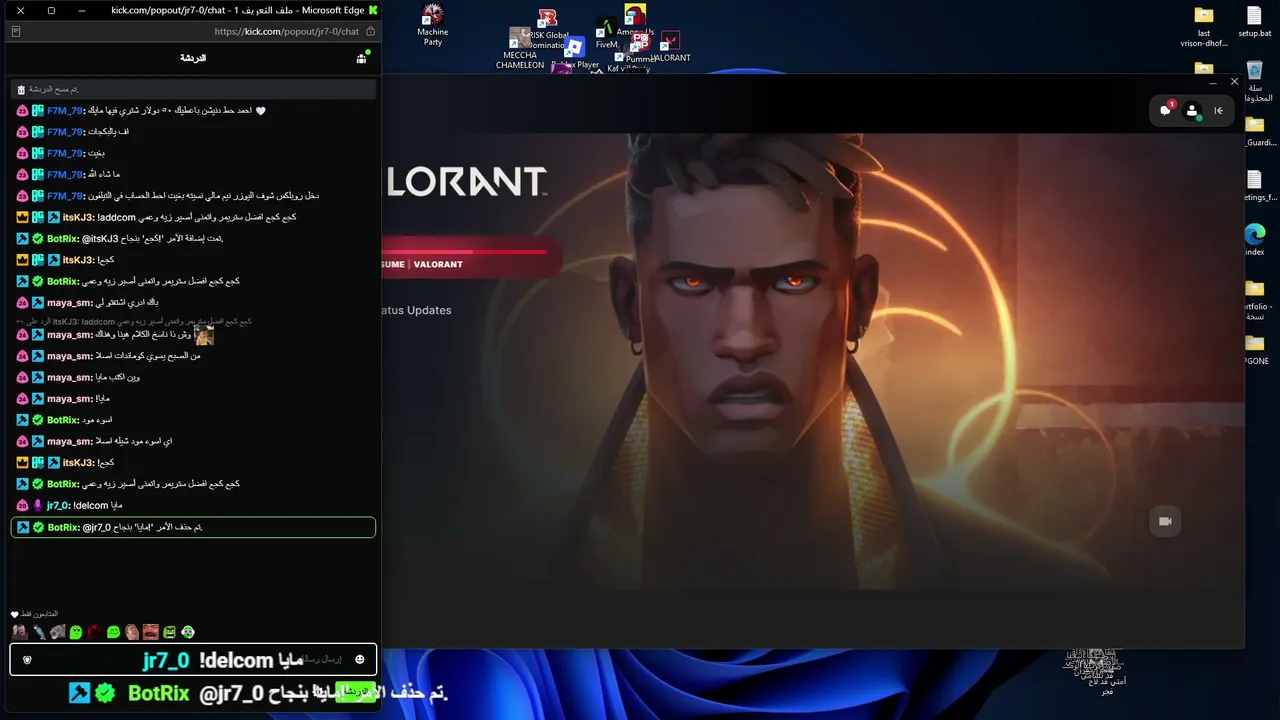The height and width of the screenshot is (720, 1280).
Task: Click itsKJ3 username in !addcom message
Action: pos(78,217)
